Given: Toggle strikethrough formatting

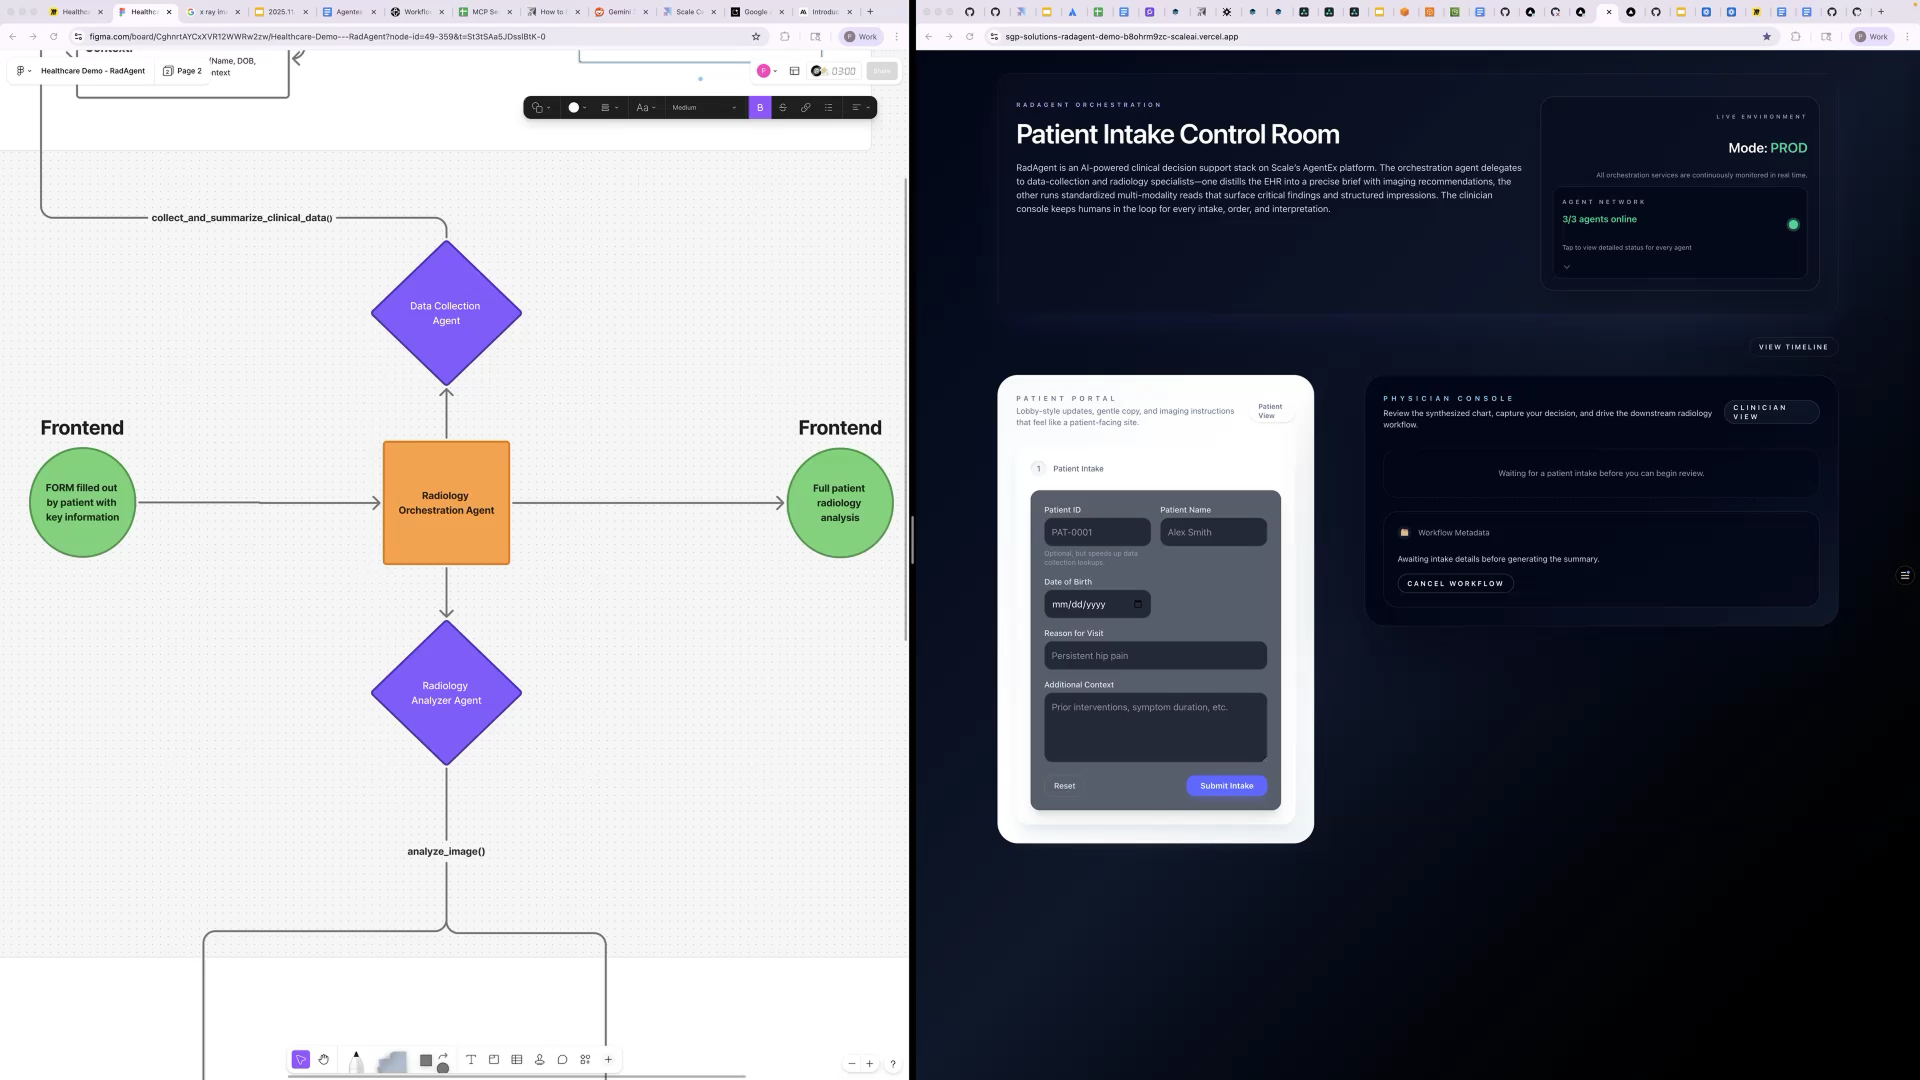Looking at the screenshot, I should click(783, 108).
